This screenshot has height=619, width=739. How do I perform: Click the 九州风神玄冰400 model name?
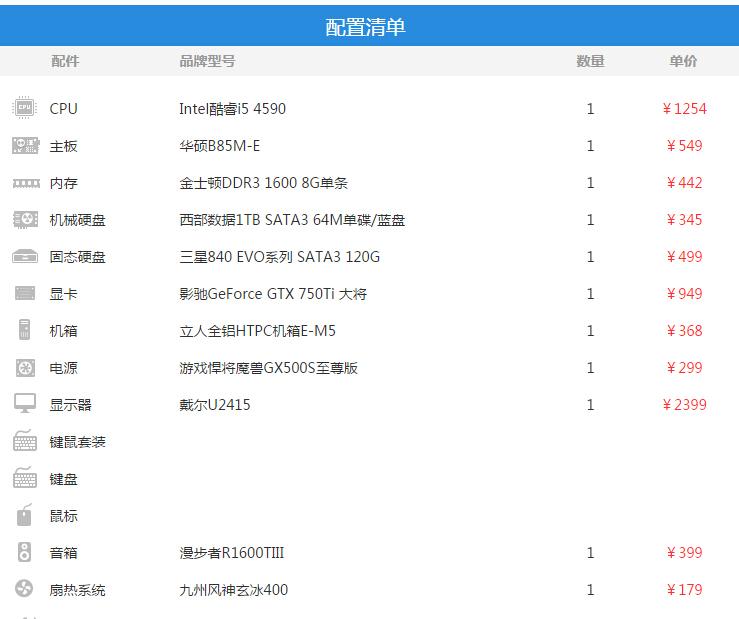pos(233,590)
